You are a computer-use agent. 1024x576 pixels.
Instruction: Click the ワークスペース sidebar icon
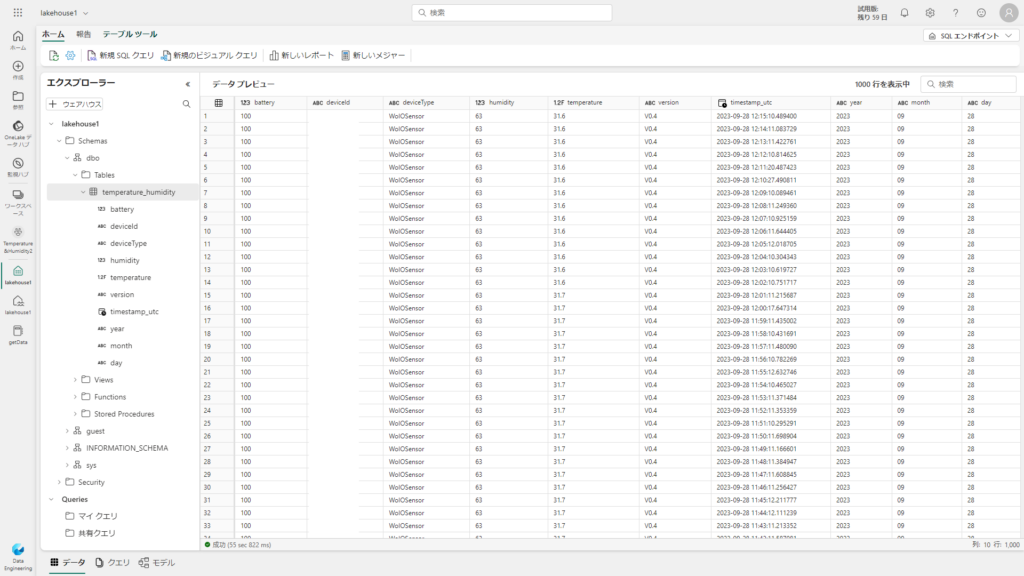coord(18,199)
